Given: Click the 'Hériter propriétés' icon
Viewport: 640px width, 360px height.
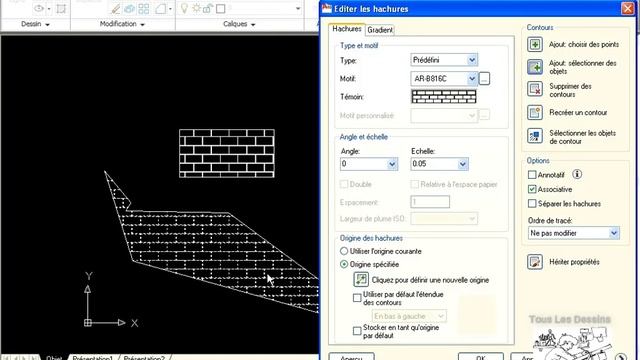Looking at the screenshot, I should (x=535, y=262).
